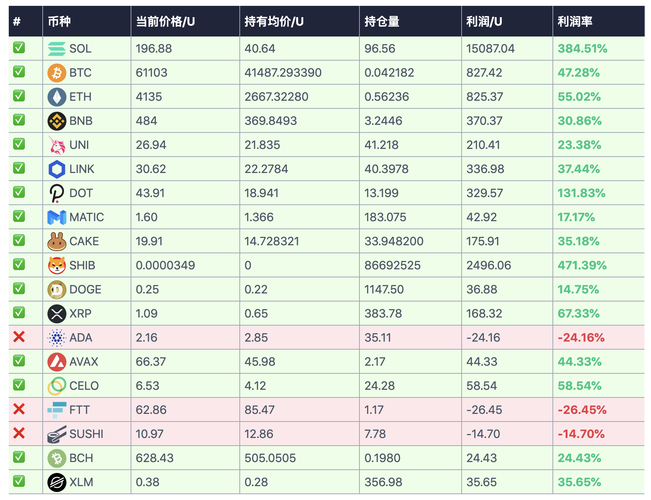Click BTC current price 61103
The width and height of the screenshot is (651, 500).
click(x=152, y=73)
